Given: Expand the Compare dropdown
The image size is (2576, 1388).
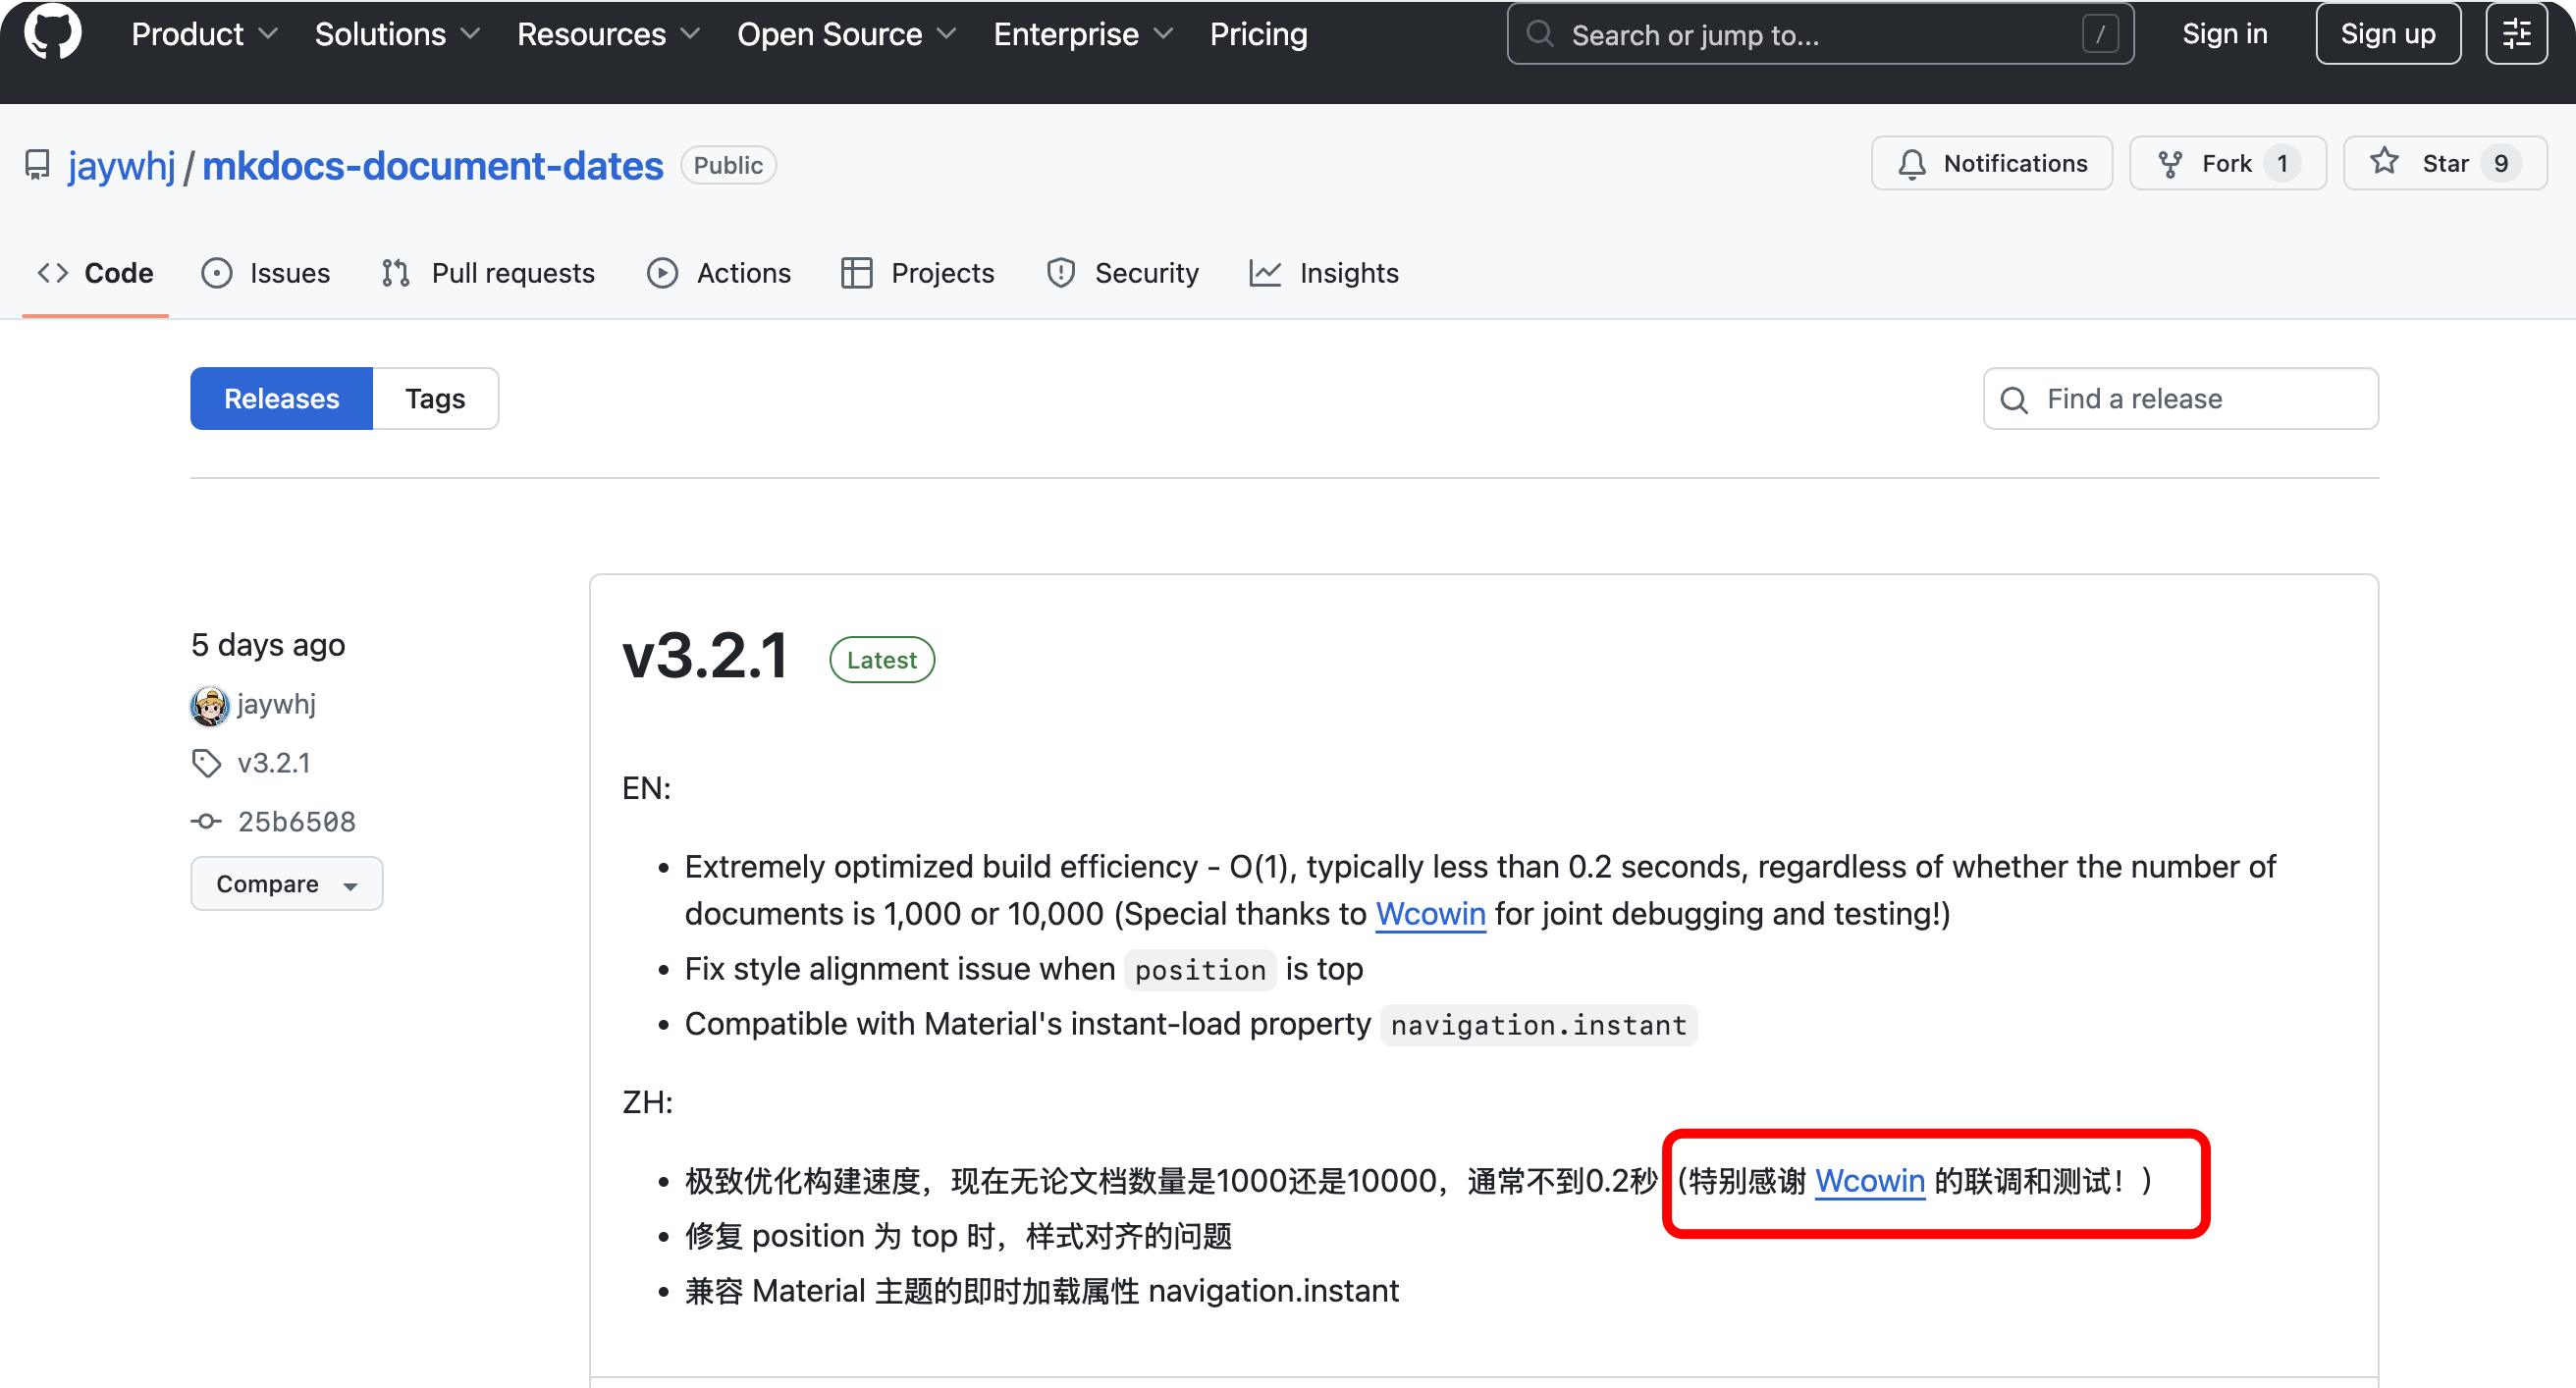Looking at the screenshot, I should point(286,883).
